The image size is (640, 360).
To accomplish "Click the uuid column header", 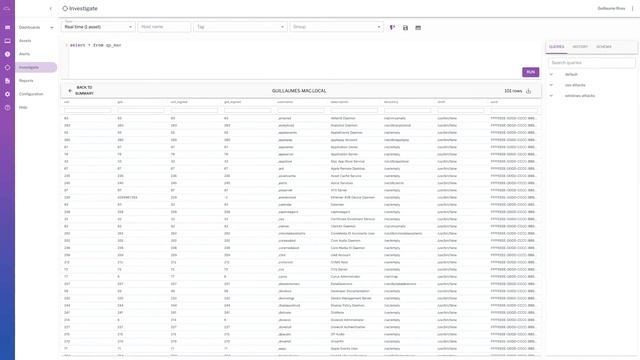I will tap(494, 102).
